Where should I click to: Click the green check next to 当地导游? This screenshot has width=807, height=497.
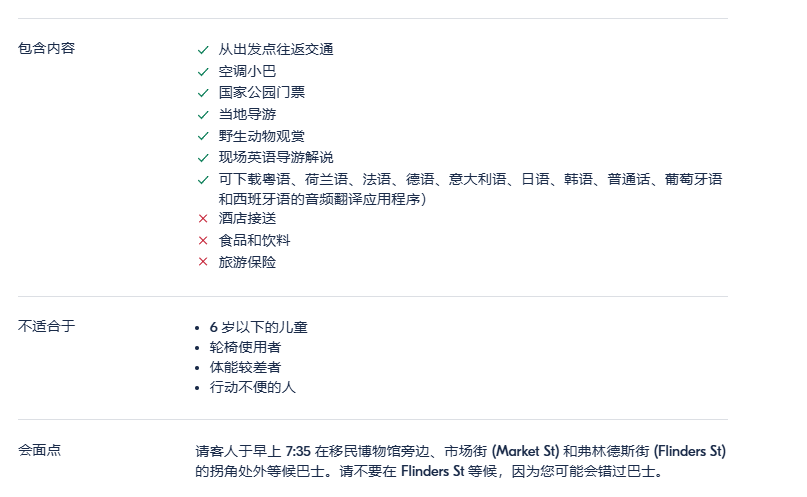[203, 115]
